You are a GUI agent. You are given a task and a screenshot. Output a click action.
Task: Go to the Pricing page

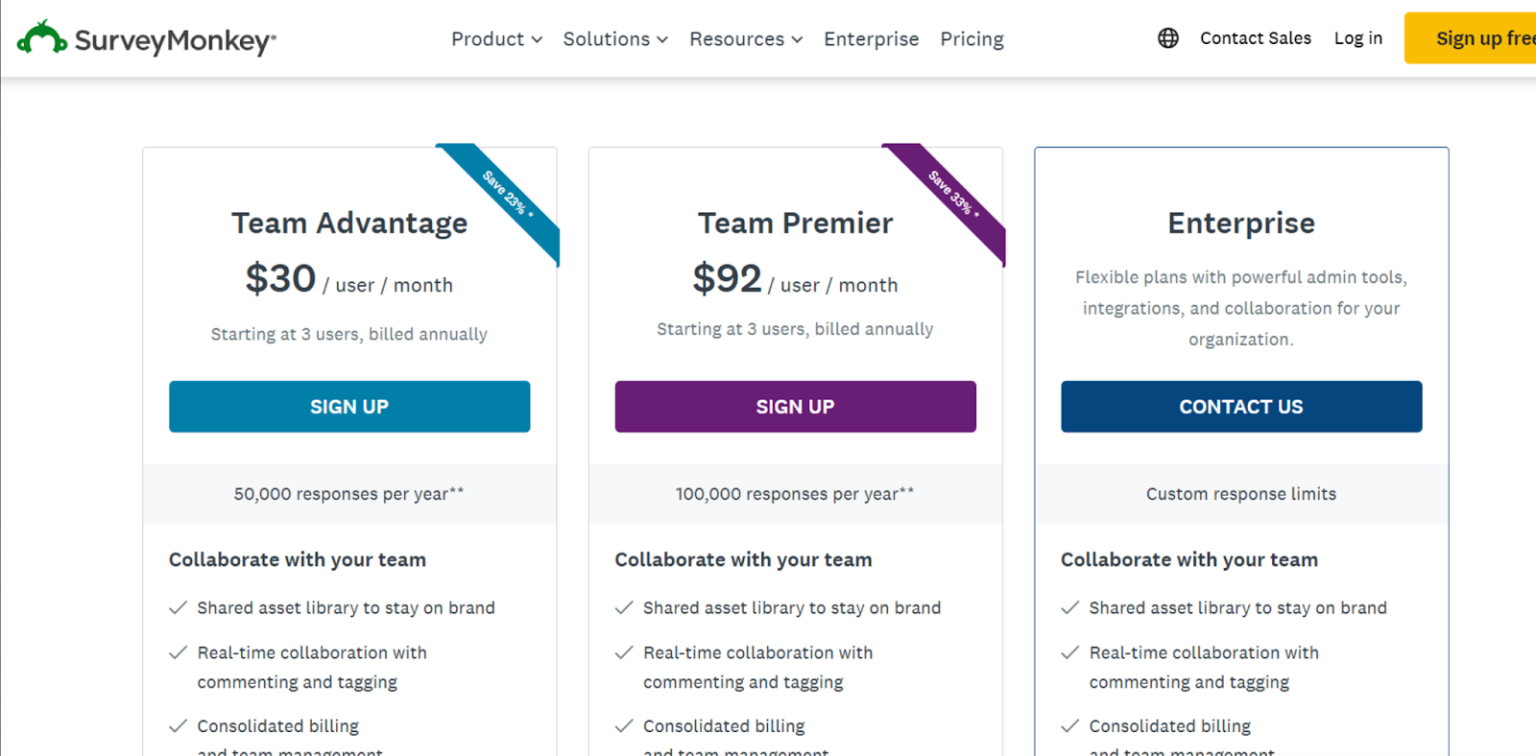click(972, 39)
